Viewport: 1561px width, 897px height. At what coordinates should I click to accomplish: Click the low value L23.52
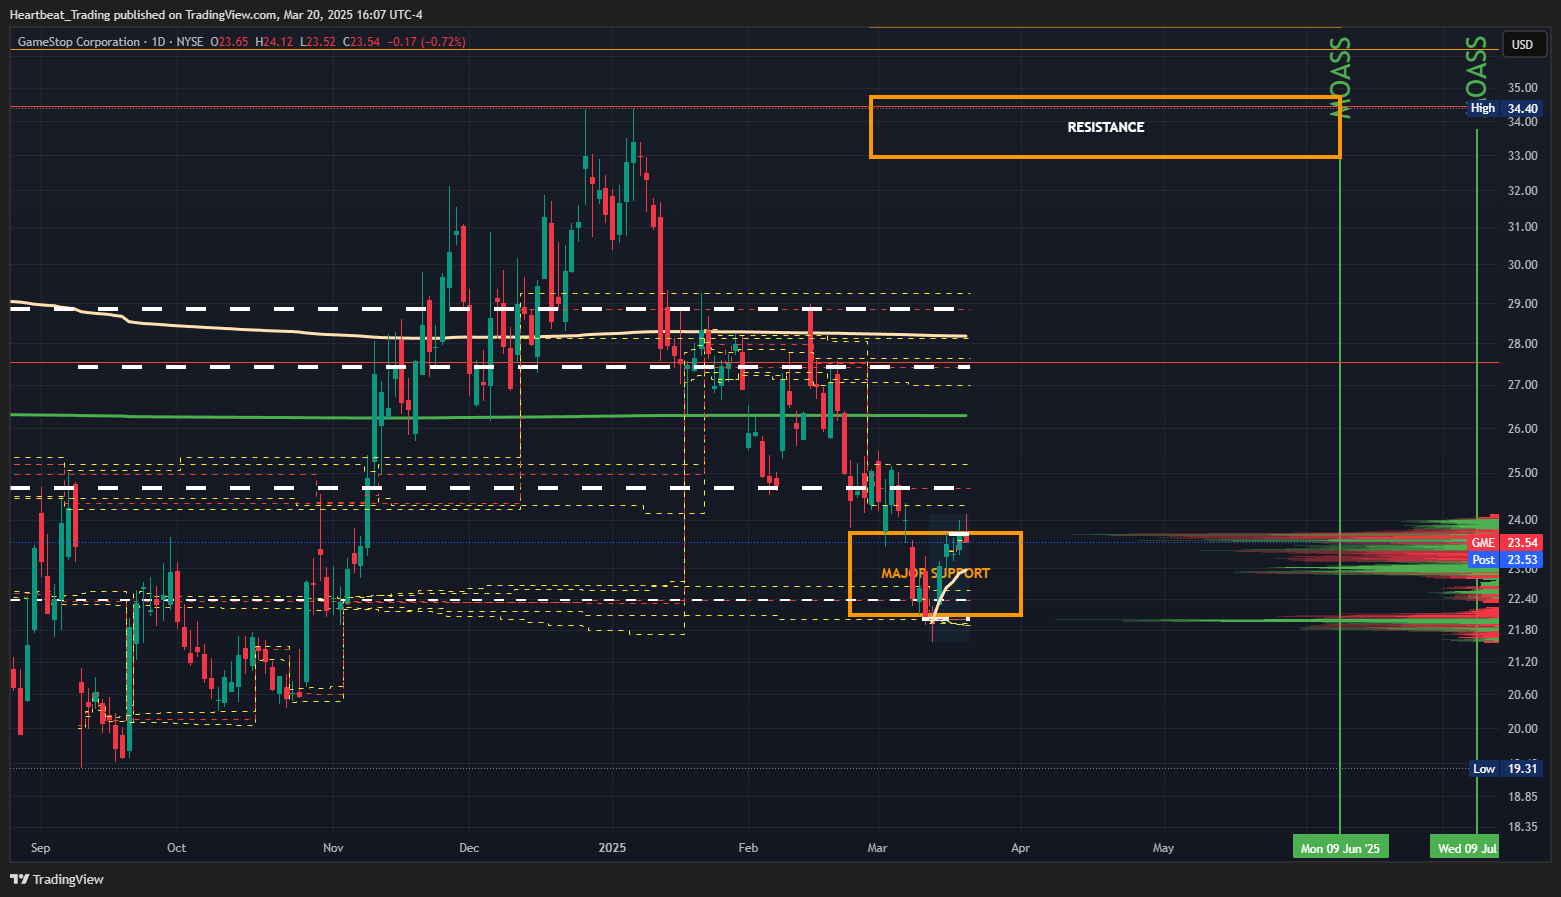tap(318, 42)
